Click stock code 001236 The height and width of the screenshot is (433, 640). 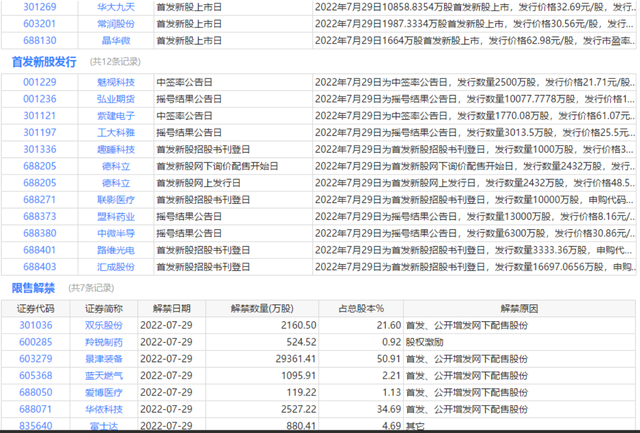(x=40, y=99)
